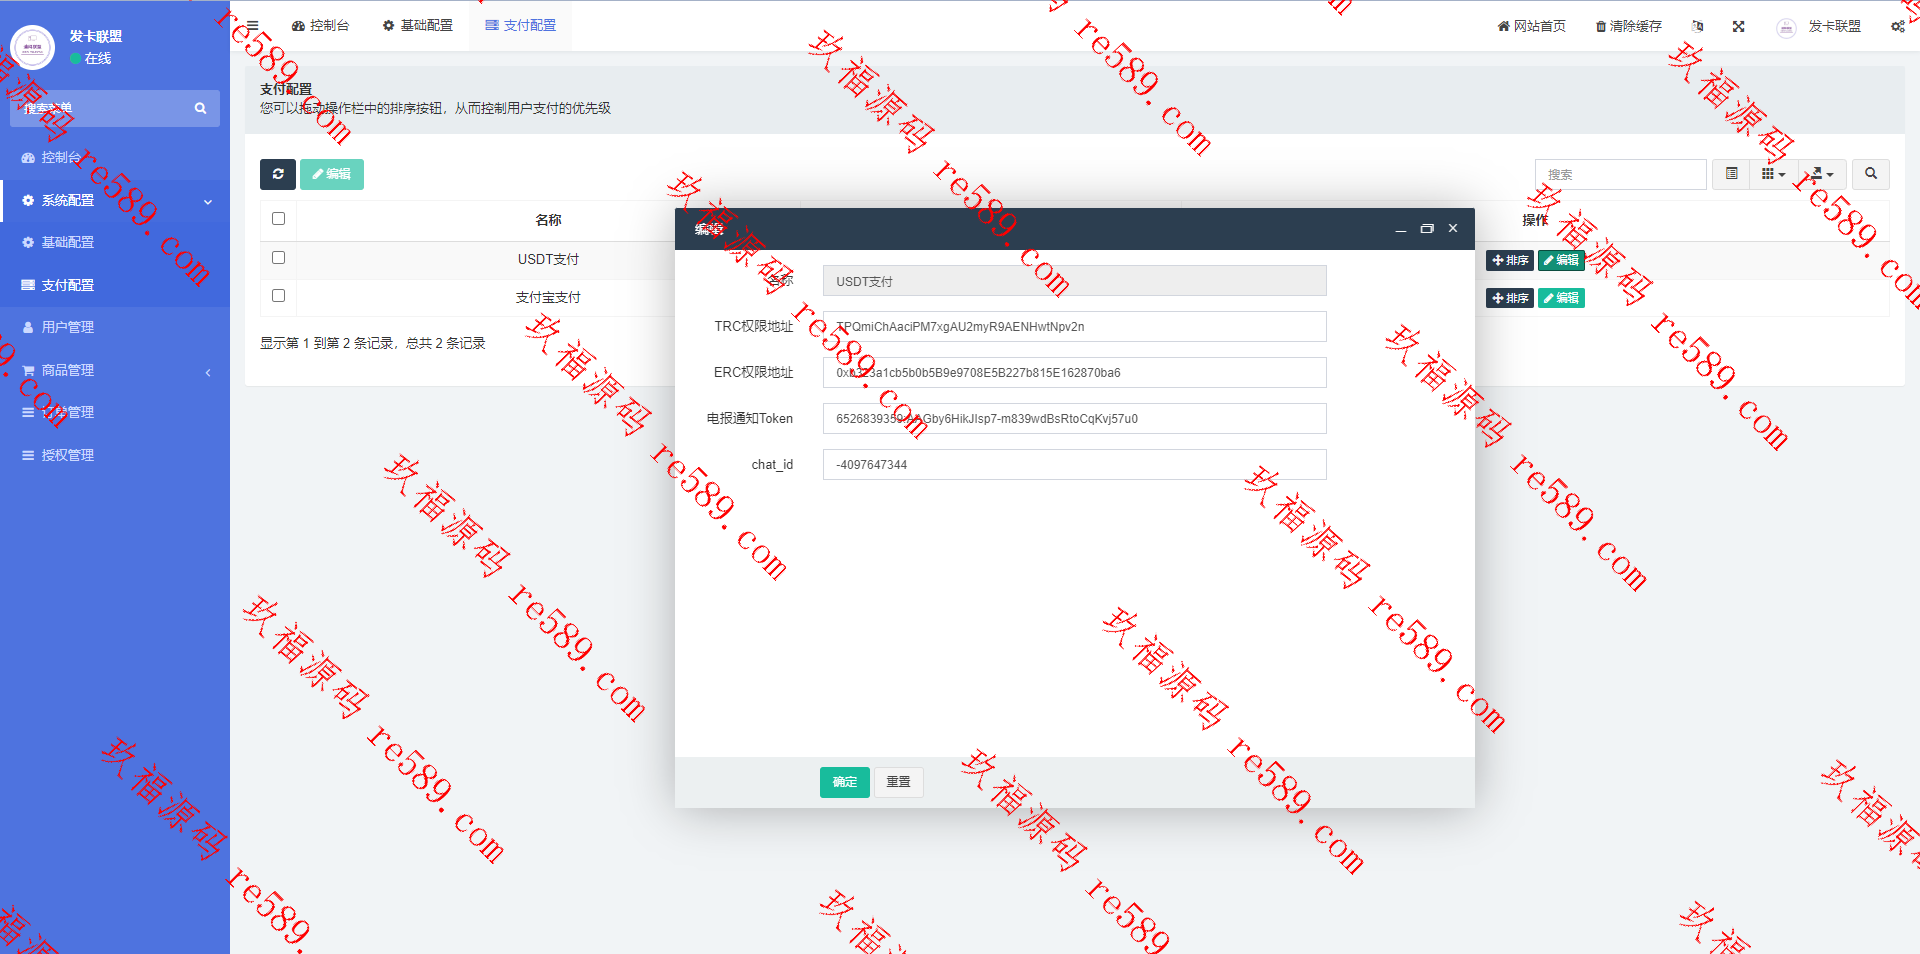Check the USDT支付 row checkbox
This screenshot has height=954, width=1920.
tap(279, 258)
